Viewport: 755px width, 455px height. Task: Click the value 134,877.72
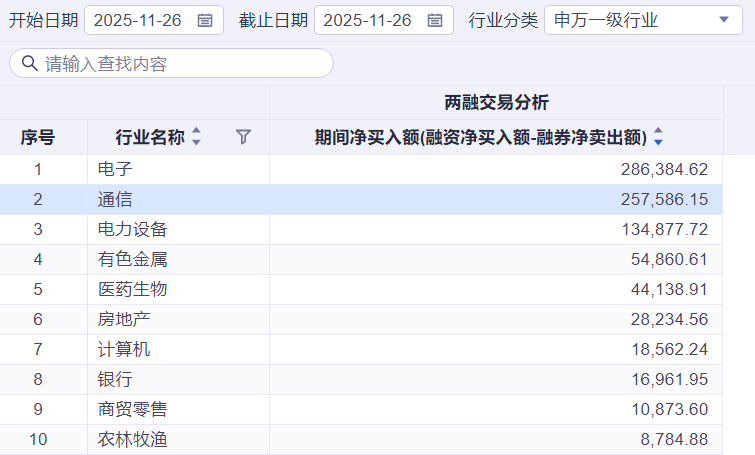point(664,229)
